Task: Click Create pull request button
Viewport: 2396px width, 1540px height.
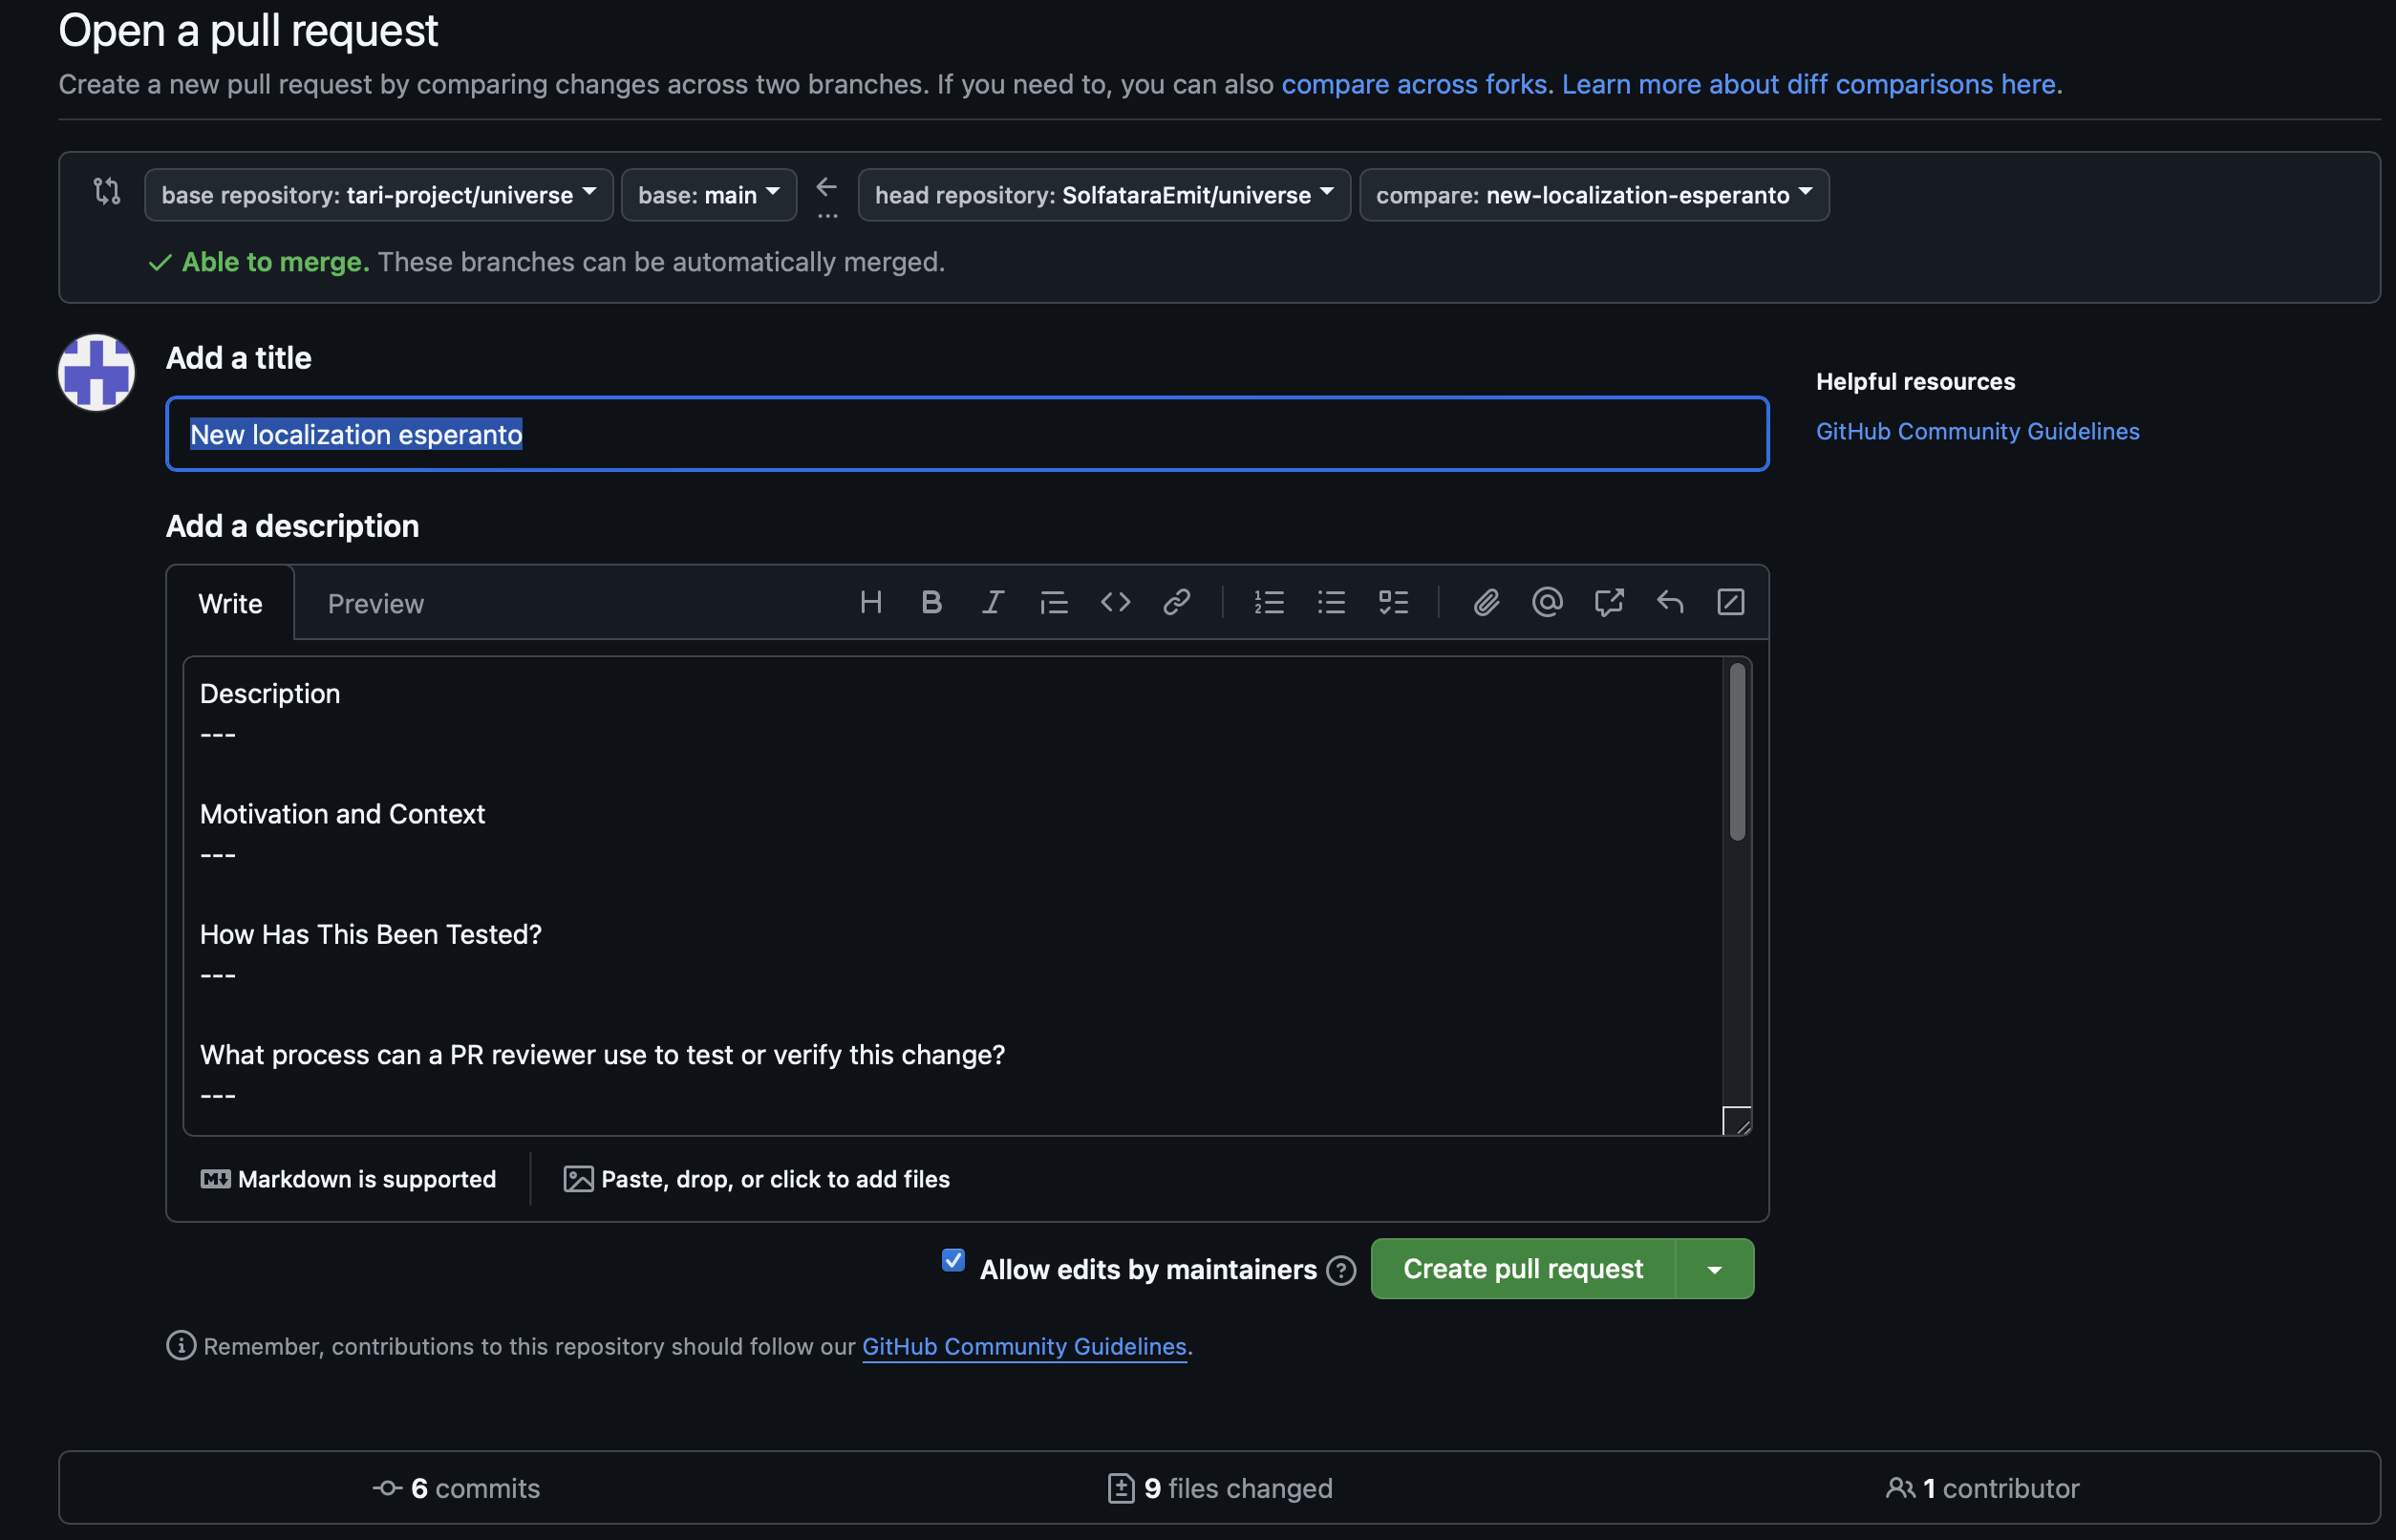Action: [x=1523, y=1269]
